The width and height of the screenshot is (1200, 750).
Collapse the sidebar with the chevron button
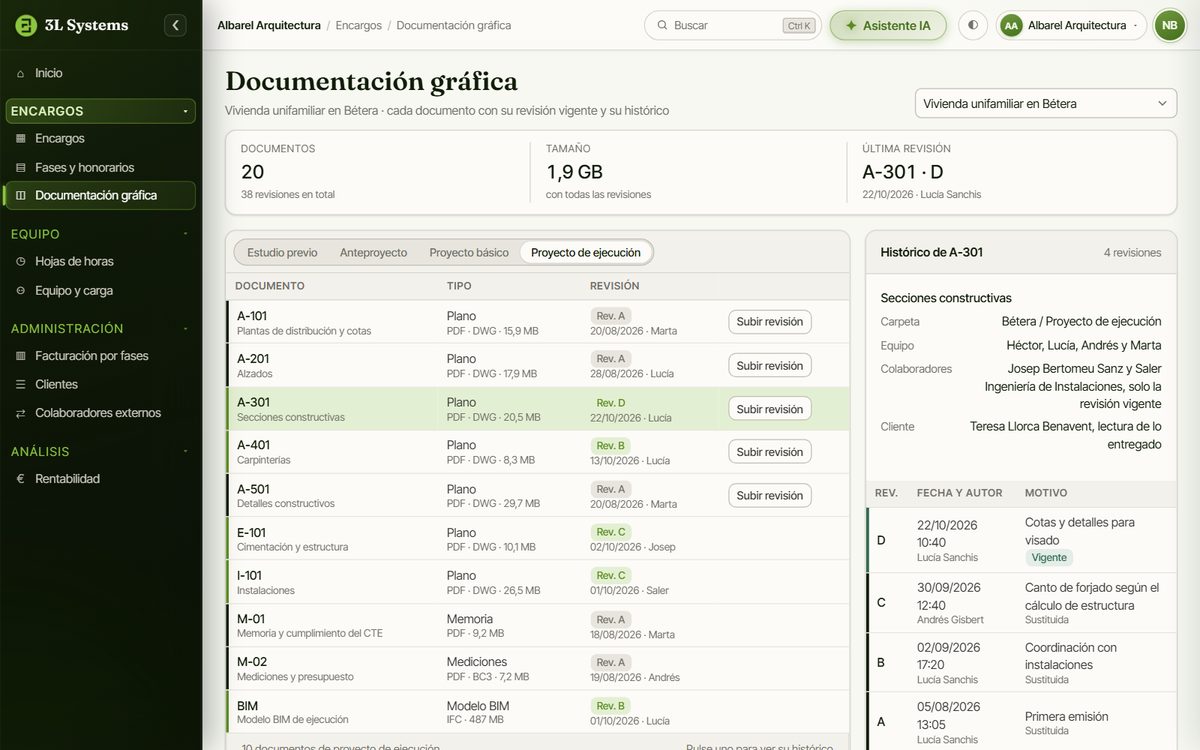click(x=175, y=25)
